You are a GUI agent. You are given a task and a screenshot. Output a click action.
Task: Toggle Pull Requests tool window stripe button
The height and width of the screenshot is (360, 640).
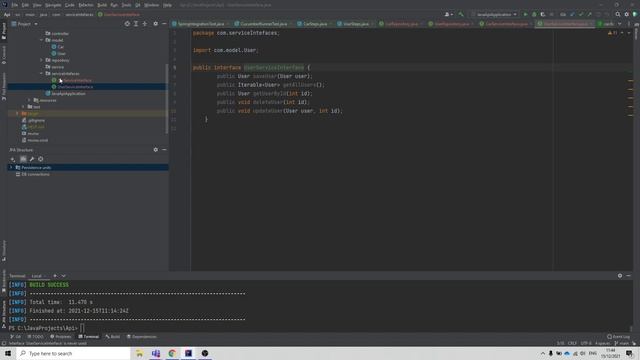pos(4,86)
